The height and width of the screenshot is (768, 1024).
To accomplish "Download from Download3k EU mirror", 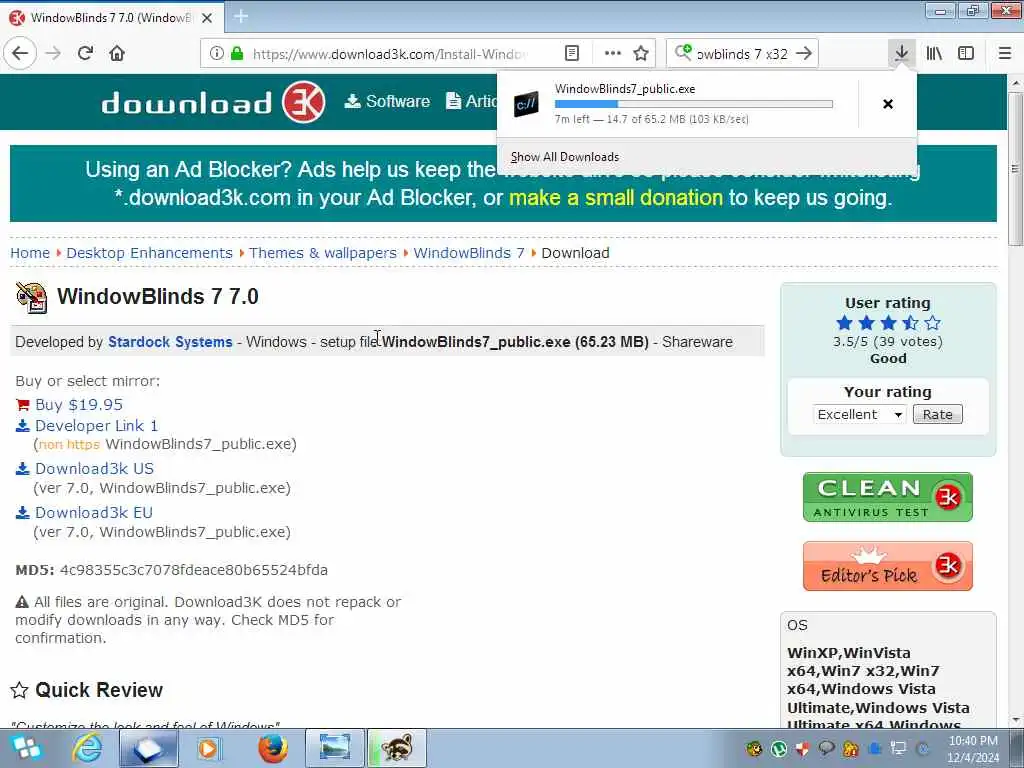I will click(94, 513).
